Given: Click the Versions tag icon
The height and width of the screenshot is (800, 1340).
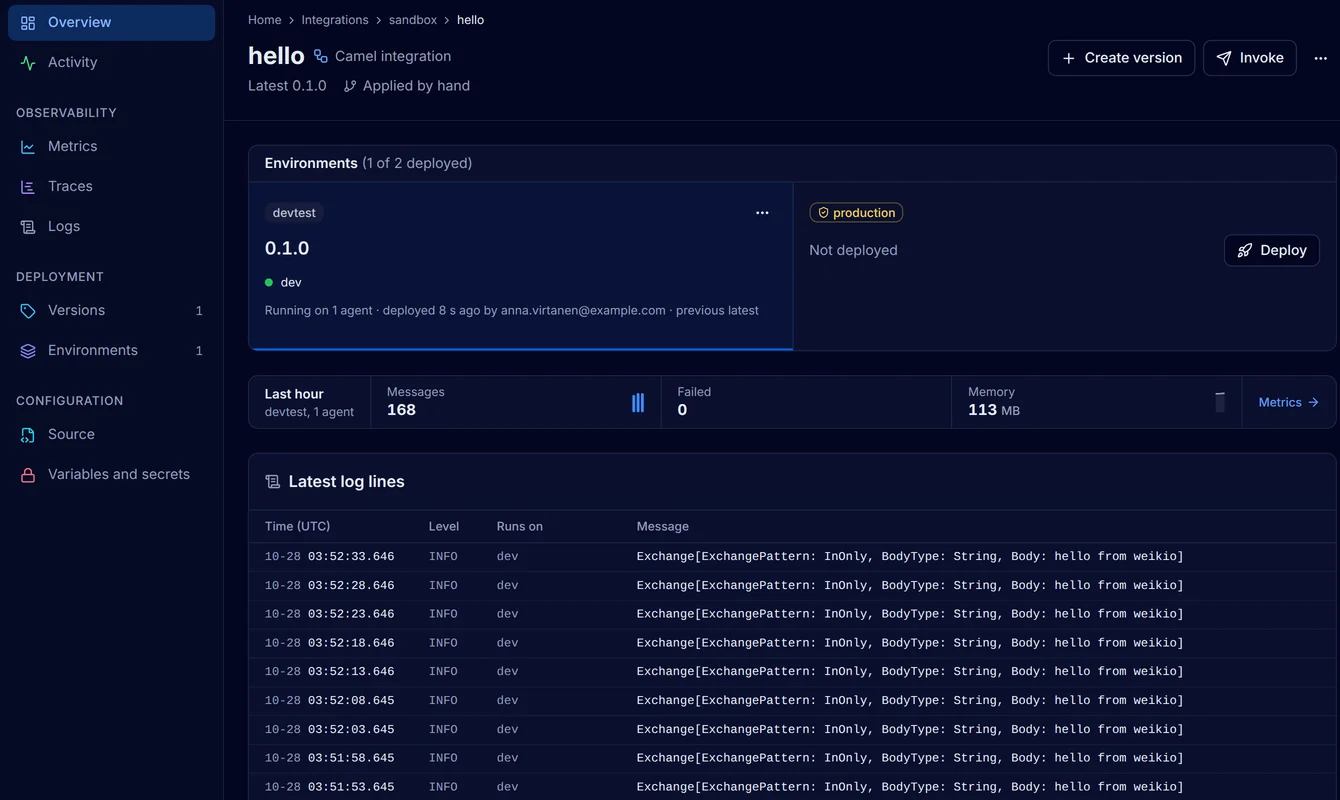Looking at the screenshot, I should pyautogui.click(x=28, y=310).
